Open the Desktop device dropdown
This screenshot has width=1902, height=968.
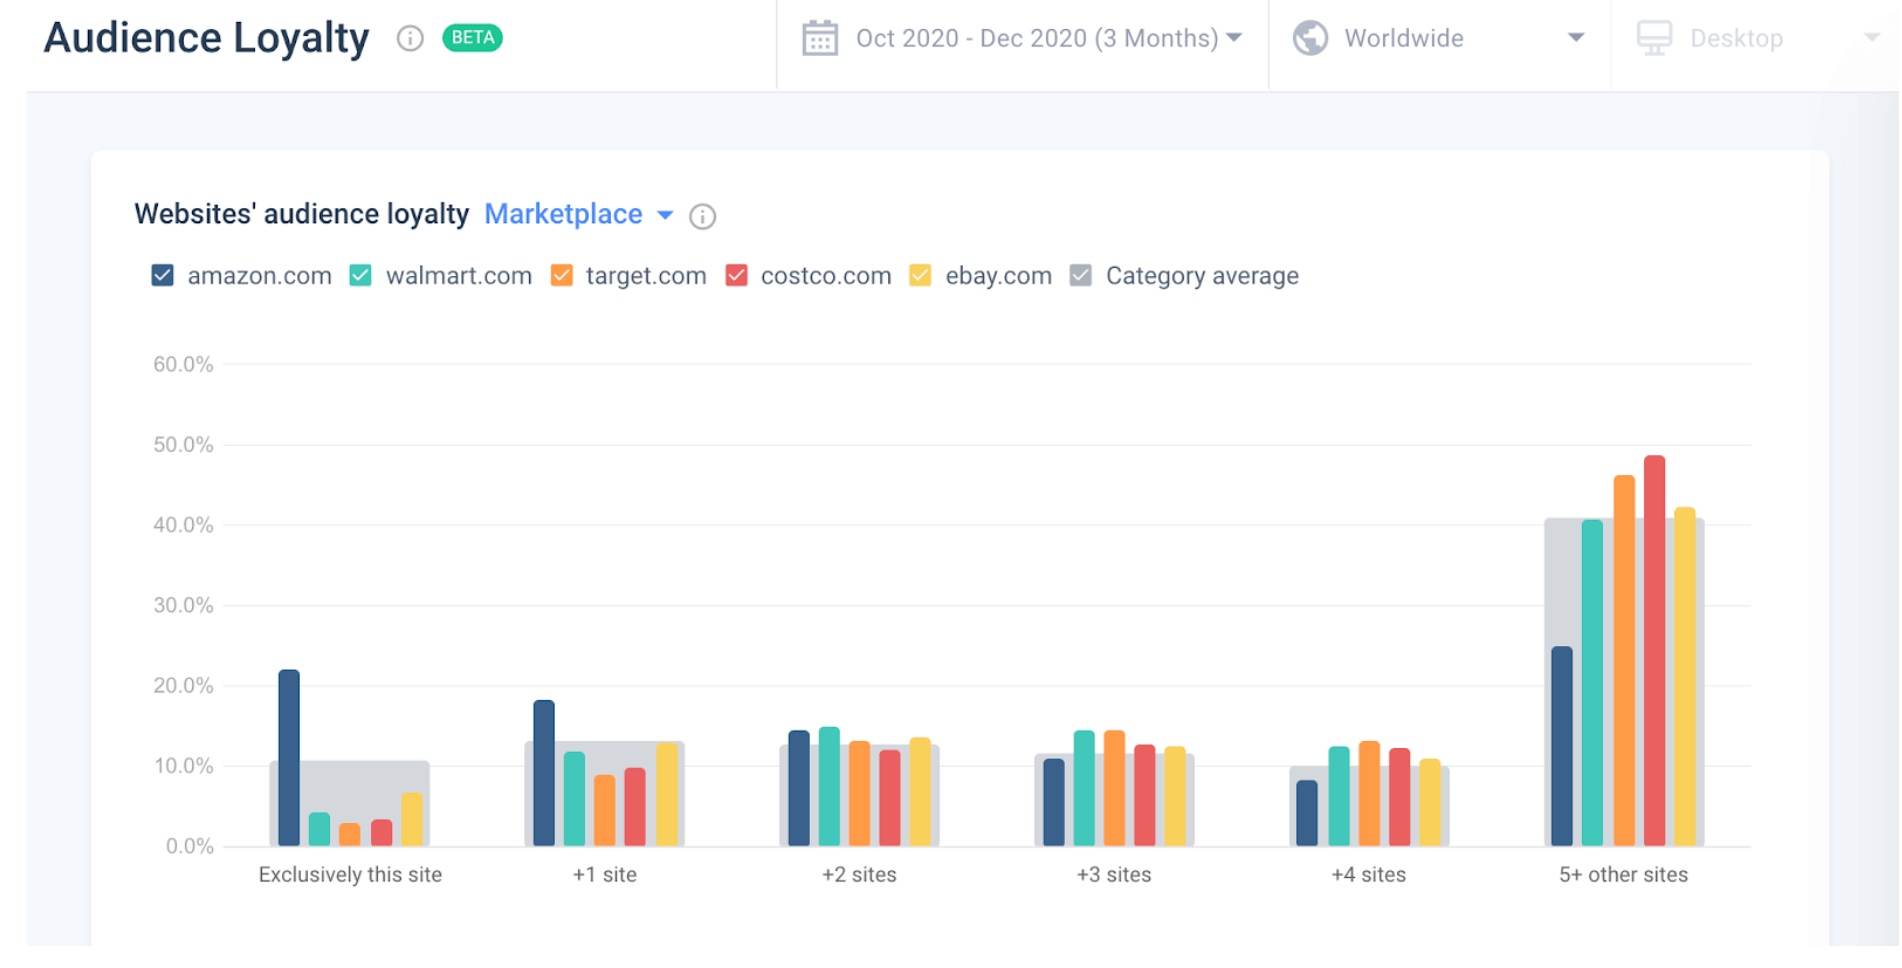tap(1871, 38)
